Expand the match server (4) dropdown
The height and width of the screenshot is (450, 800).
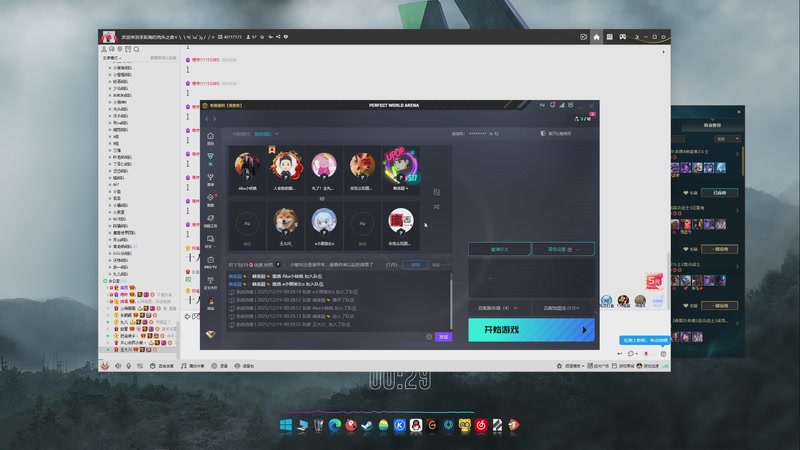[x=497, y=308]
